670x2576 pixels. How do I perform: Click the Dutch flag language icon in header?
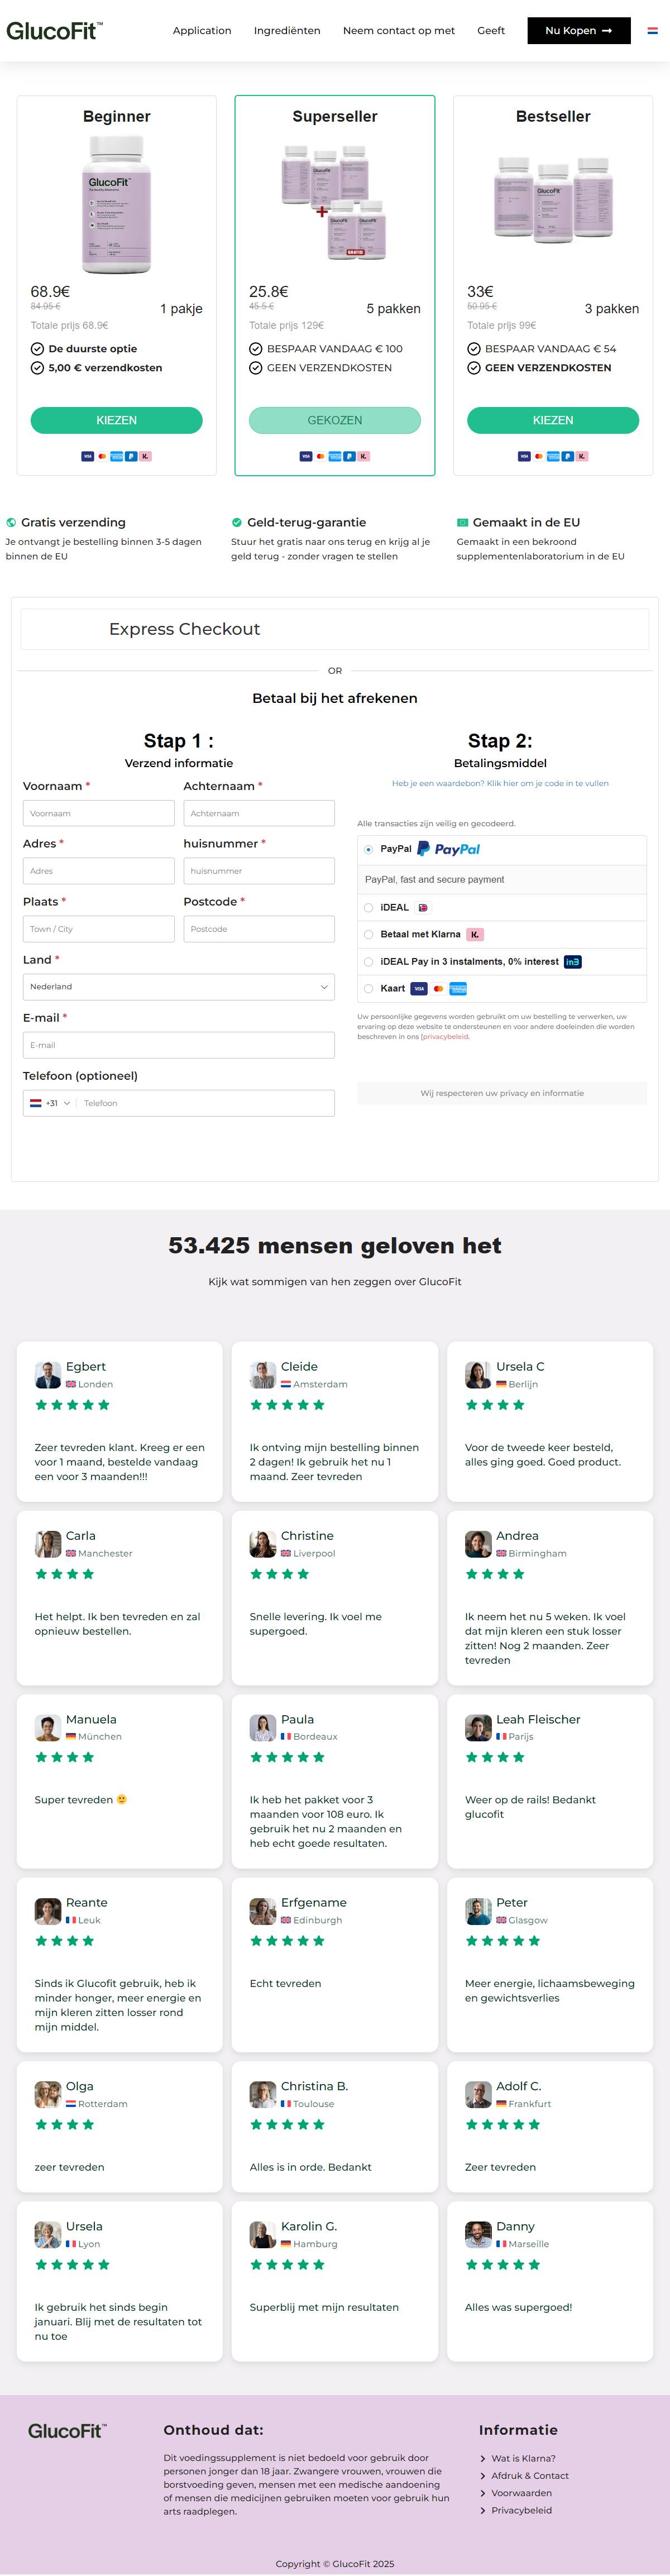point(652,31)
